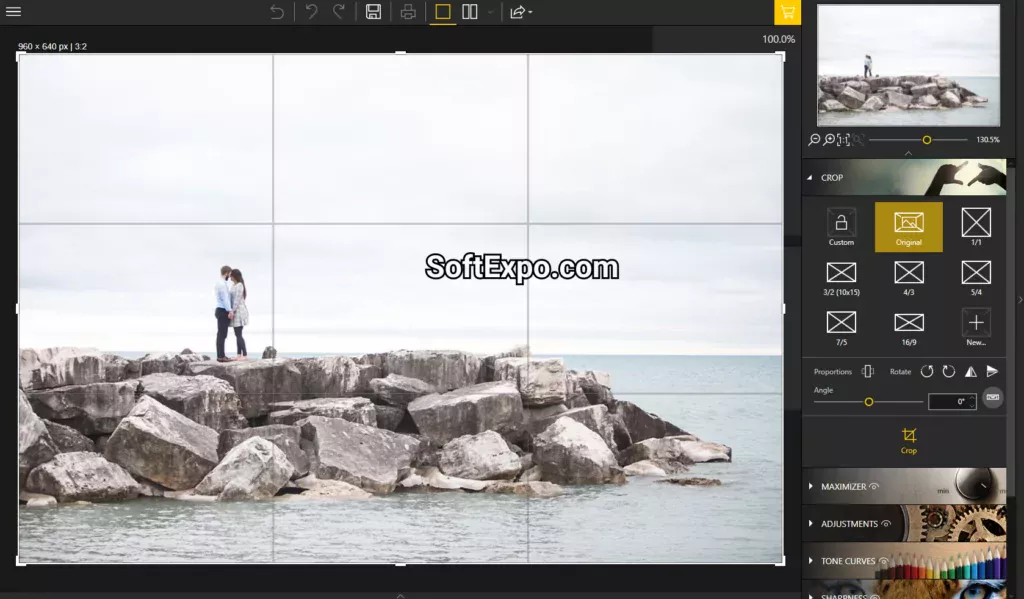Click the Crop button to apply
This screenshot has width=1024, height=599.
[x=908, y=441]
